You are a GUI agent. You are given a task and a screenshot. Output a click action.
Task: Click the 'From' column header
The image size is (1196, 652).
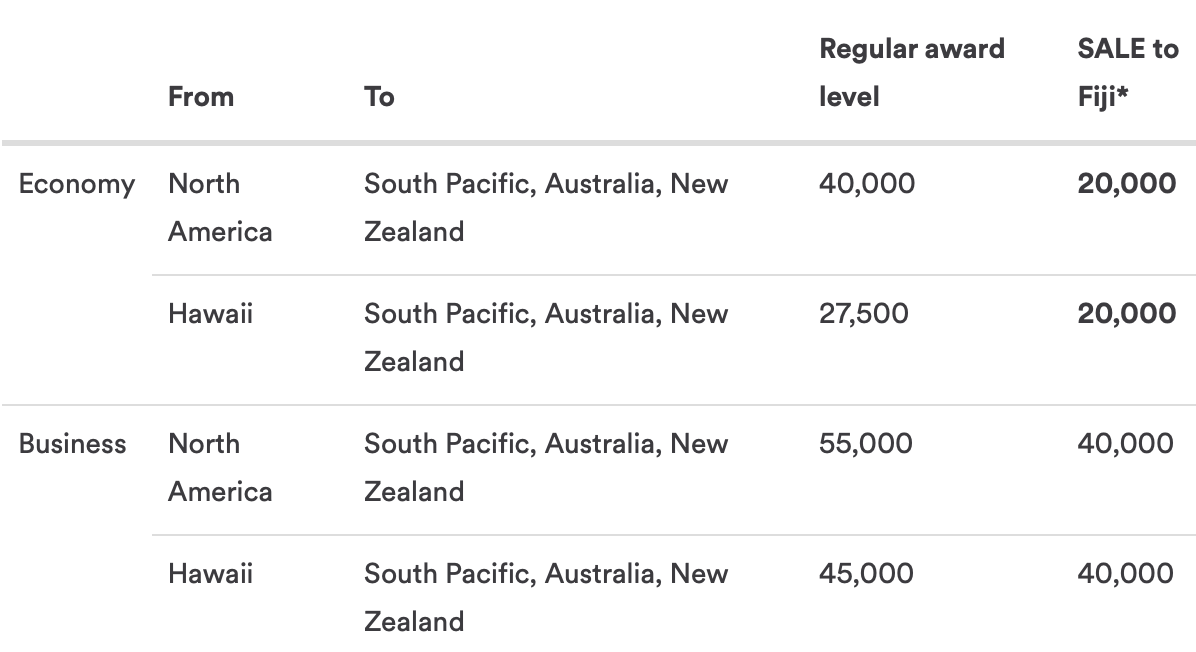(x=201, y=97)
